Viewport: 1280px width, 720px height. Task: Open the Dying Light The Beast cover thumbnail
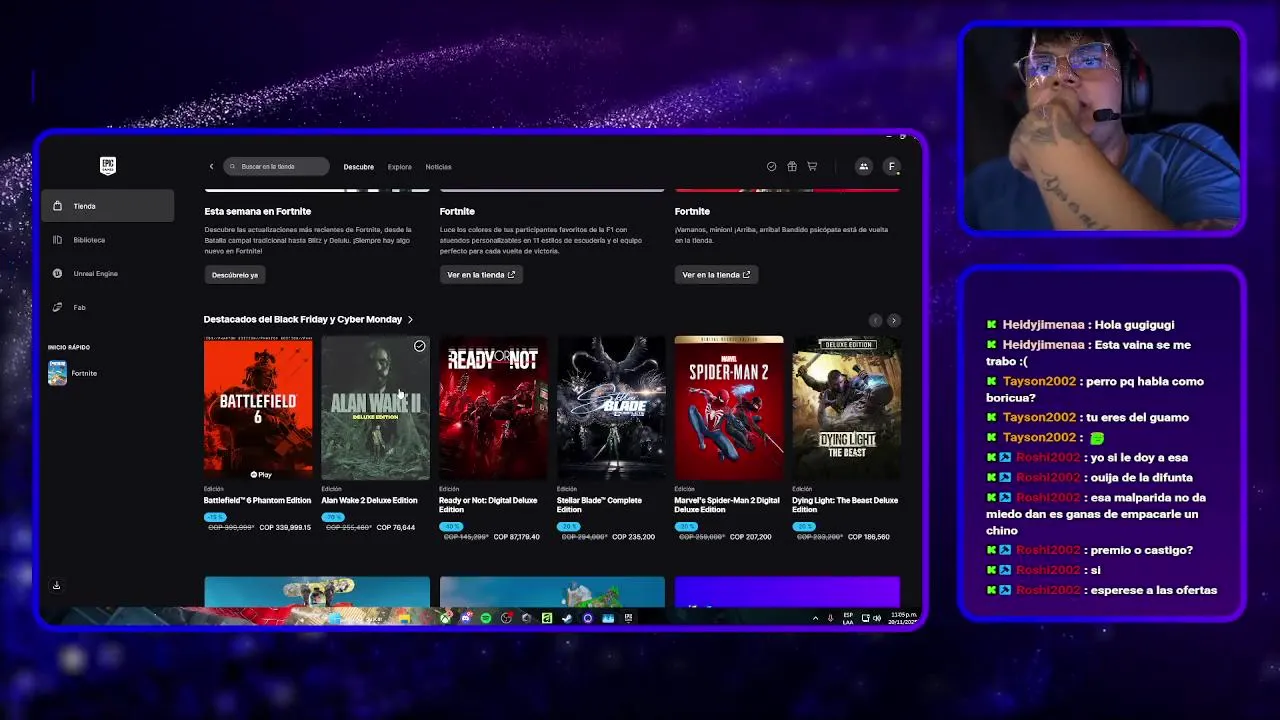[x=846, y=408]
